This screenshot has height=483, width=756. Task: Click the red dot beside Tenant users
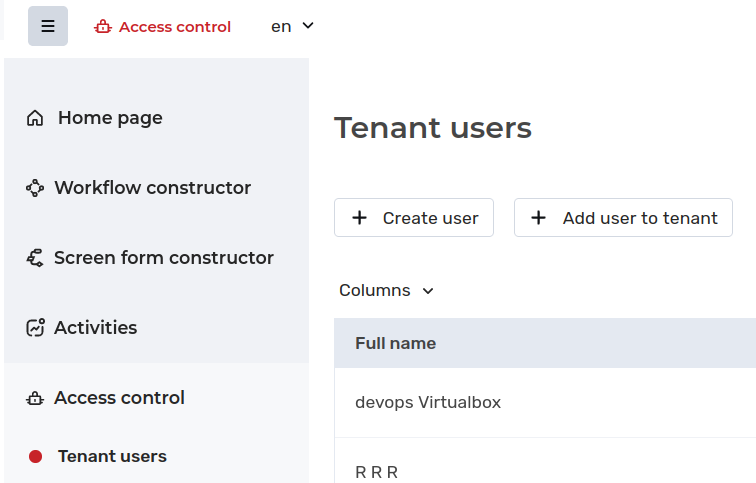(35, 456)
